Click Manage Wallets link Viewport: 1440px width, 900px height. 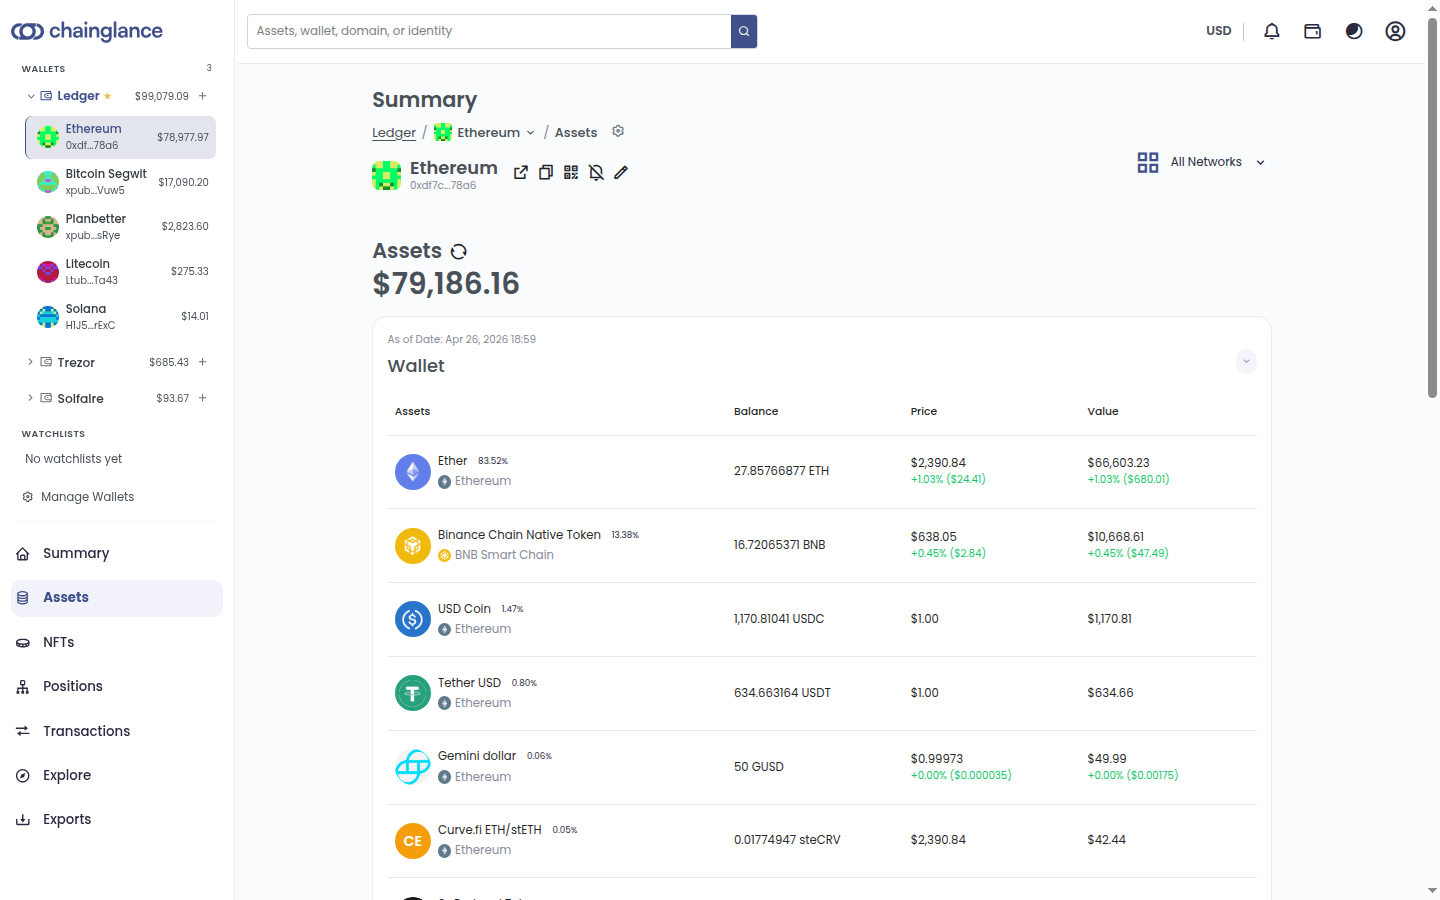click(x=87, y=497)
